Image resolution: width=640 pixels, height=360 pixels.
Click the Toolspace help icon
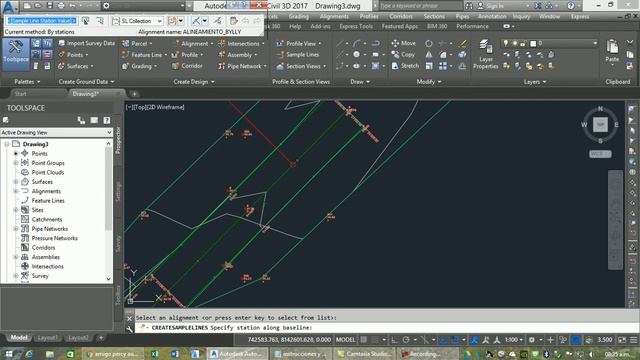click(107, 120)
